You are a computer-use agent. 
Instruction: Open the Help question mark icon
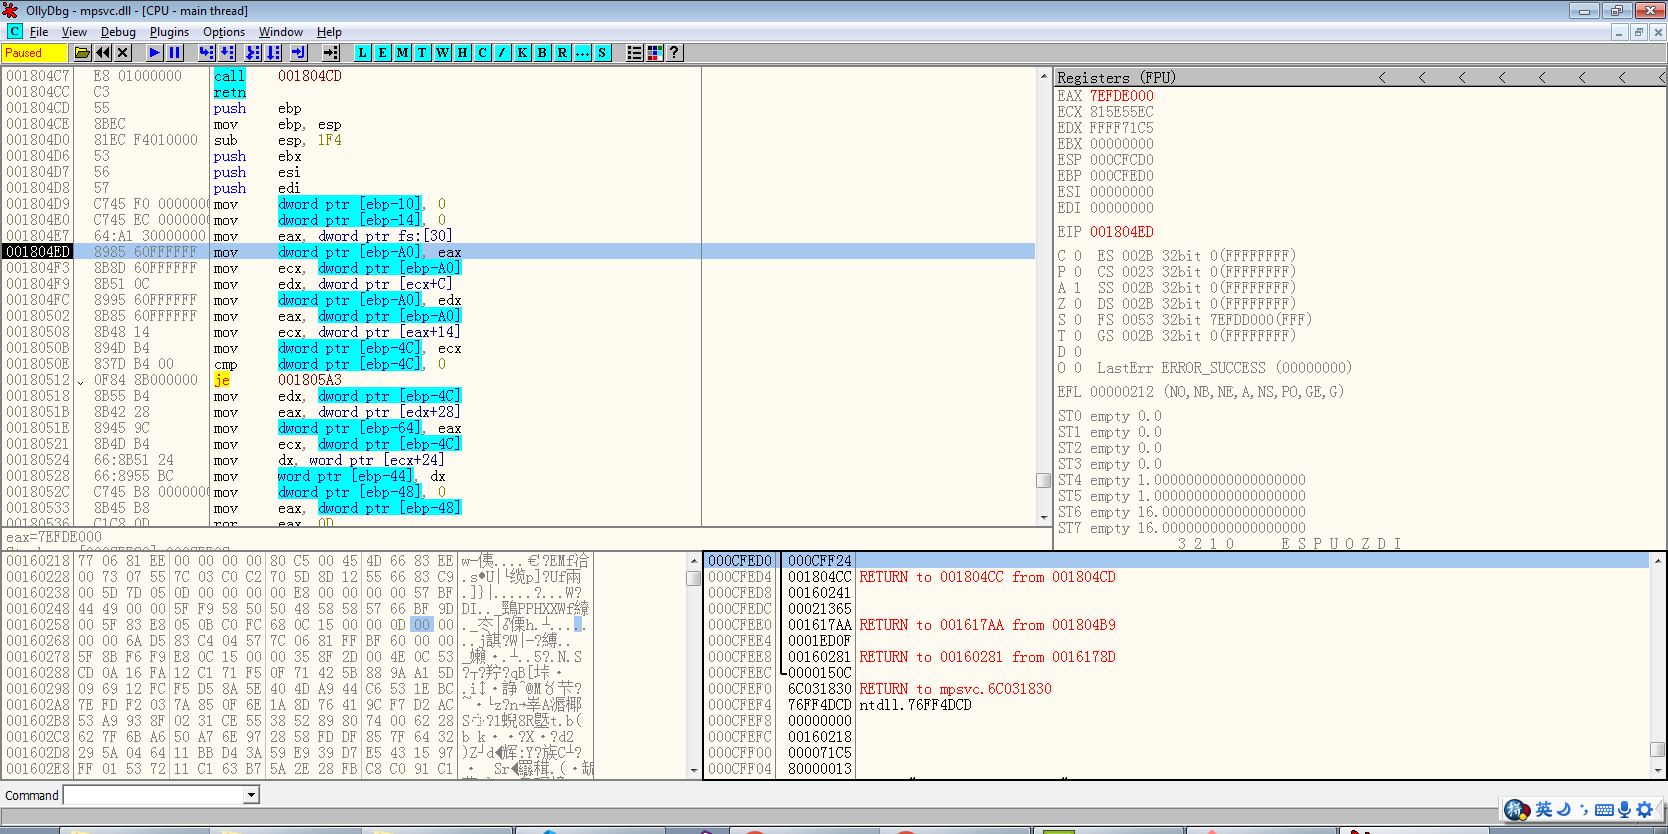(675, 53)
